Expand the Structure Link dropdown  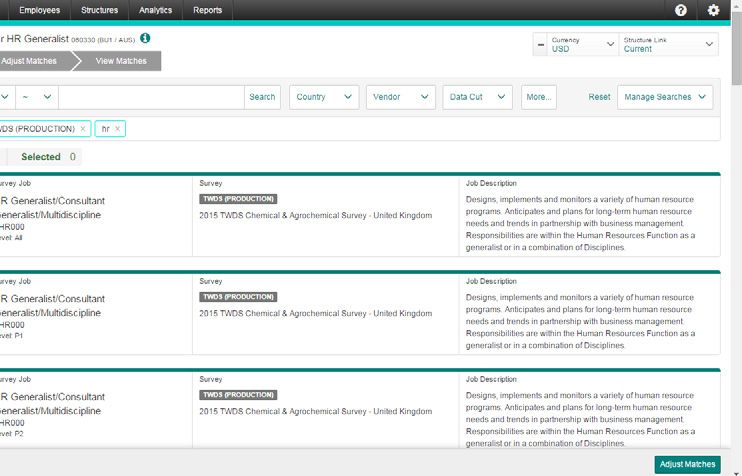667,45
